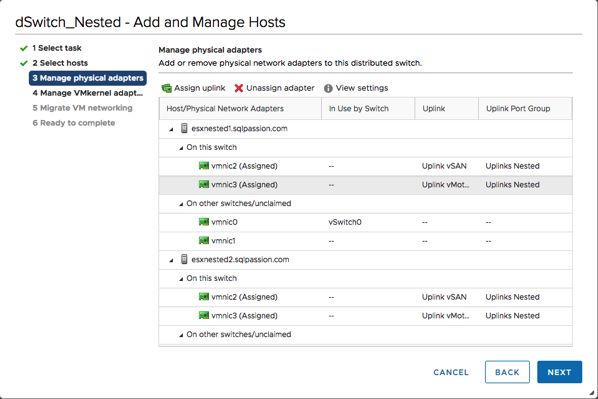Select vmnic3 (Assigned) row under esxnested1

click(365, 185)
